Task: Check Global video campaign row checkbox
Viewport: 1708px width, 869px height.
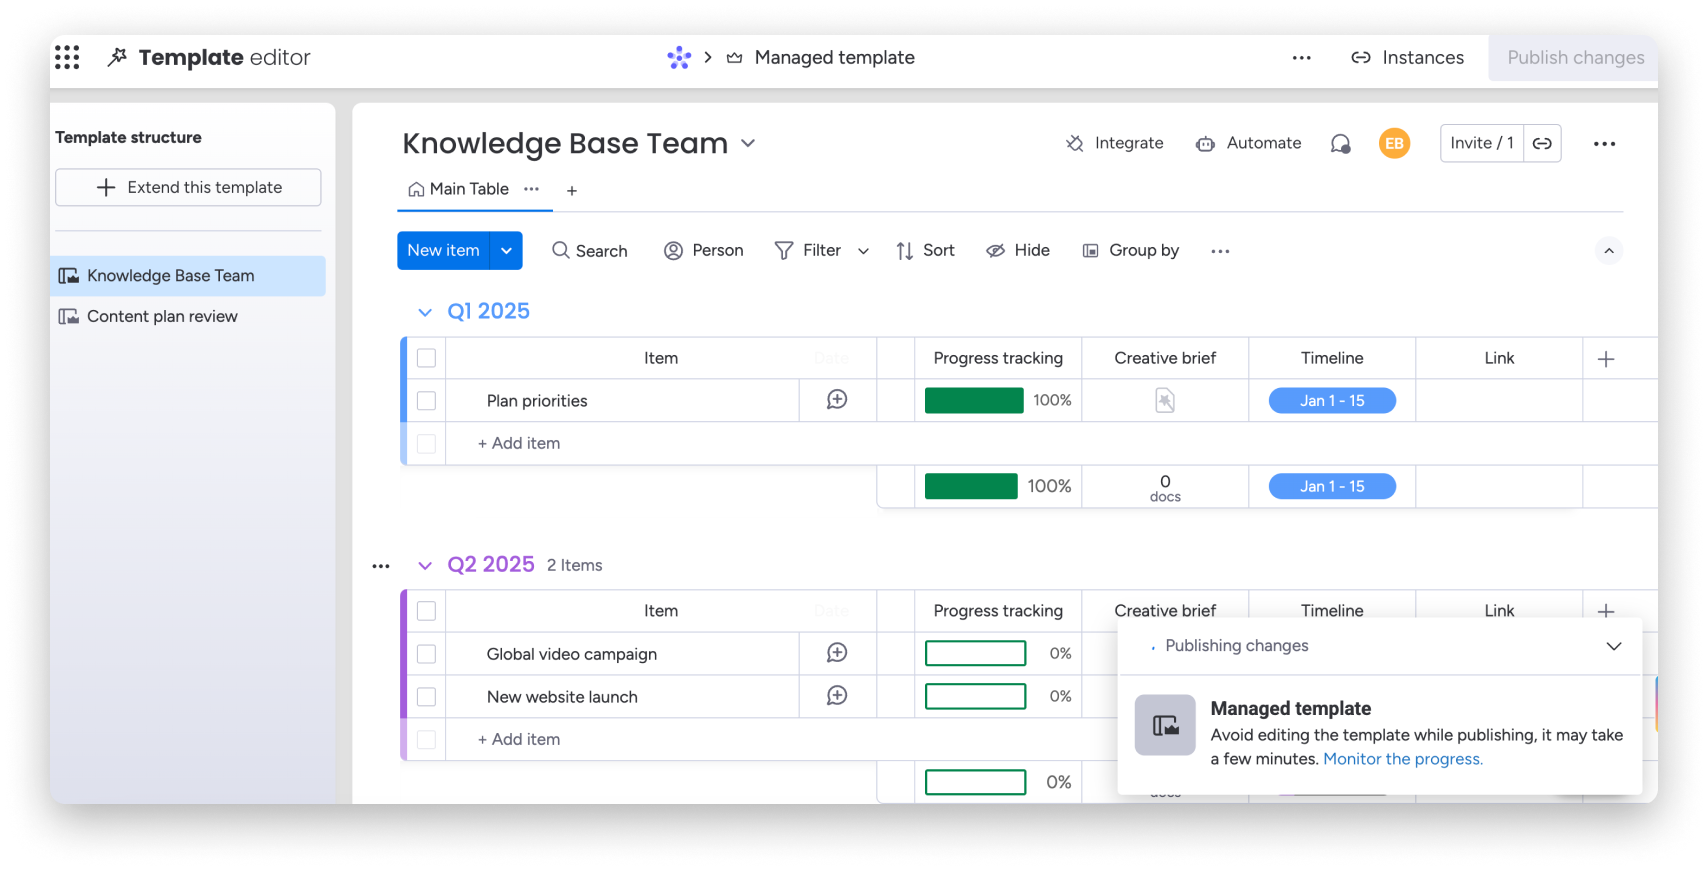Action: pyautogui.click(x=426, y=654)
